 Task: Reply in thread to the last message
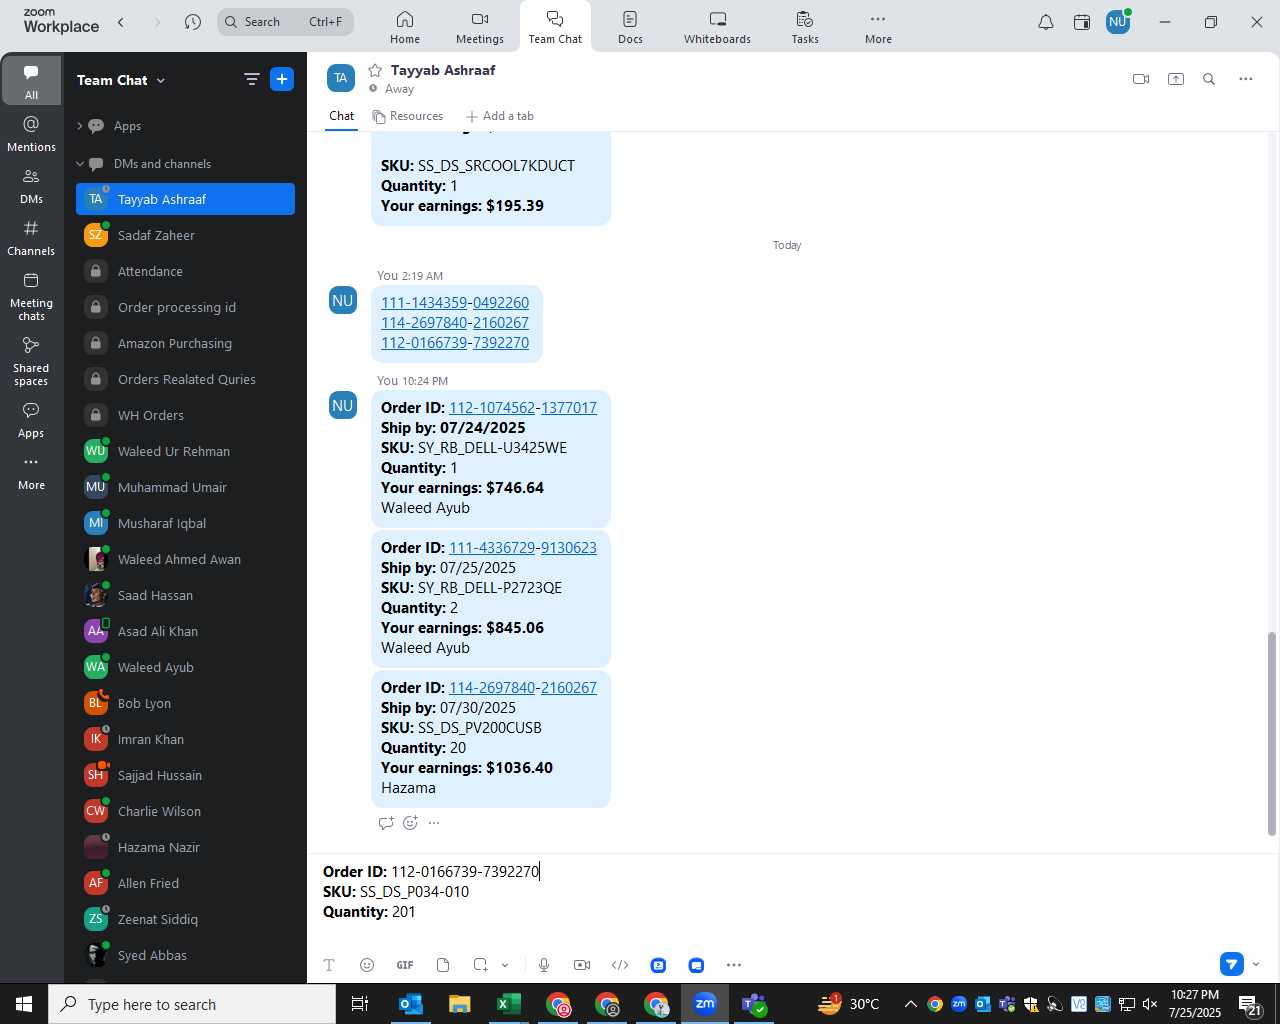pos(386,823)
